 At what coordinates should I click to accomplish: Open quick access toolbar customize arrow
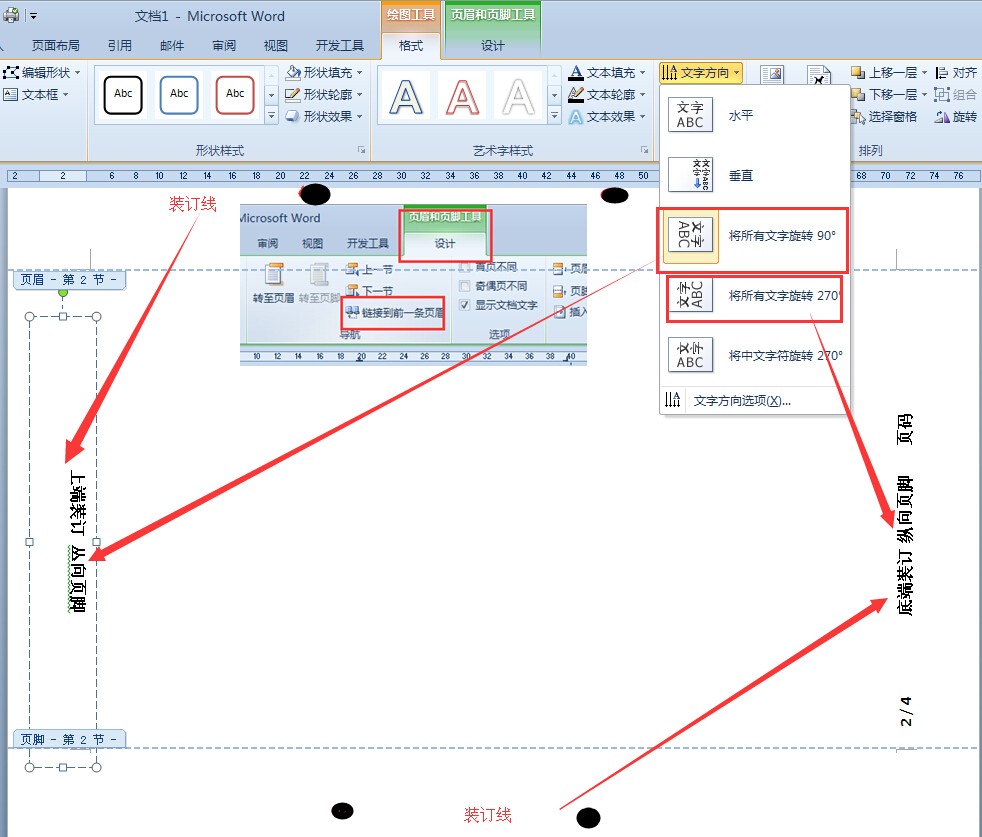pyautogui.click(x=33, y=16)
